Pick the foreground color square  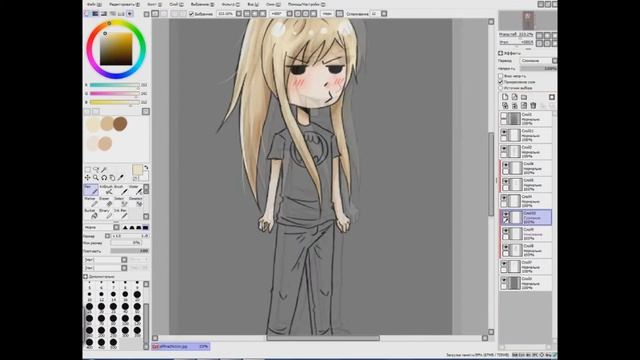point(137,169)
